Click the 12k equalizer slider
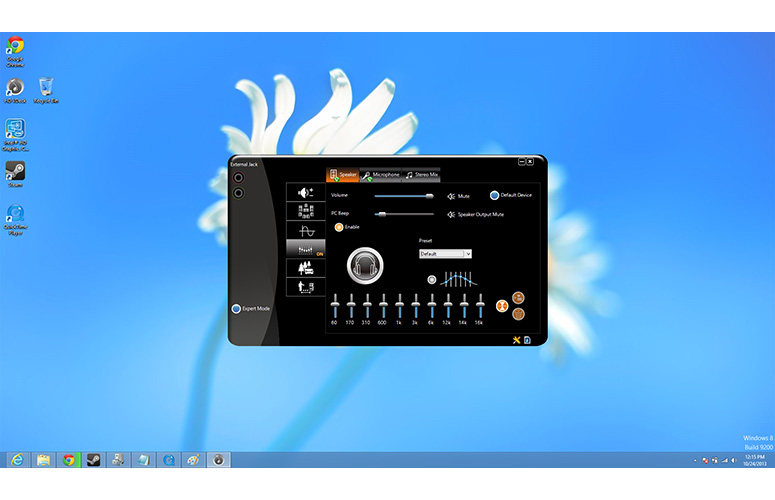Viewport: 775px width, 500px height. [x=448, y=306]
